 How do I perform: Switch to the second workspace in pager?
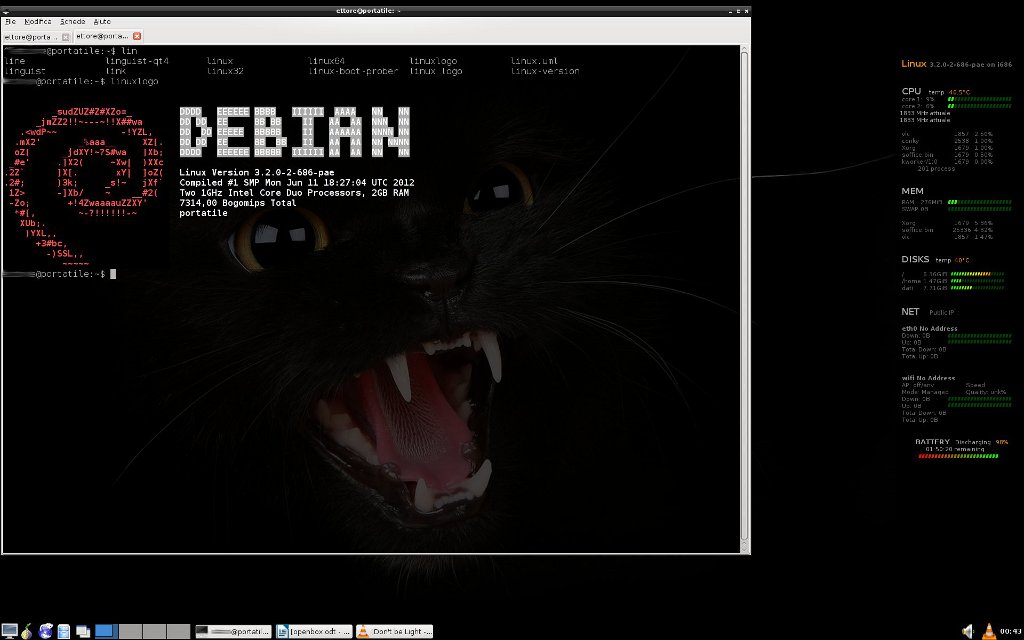[131, 631]
